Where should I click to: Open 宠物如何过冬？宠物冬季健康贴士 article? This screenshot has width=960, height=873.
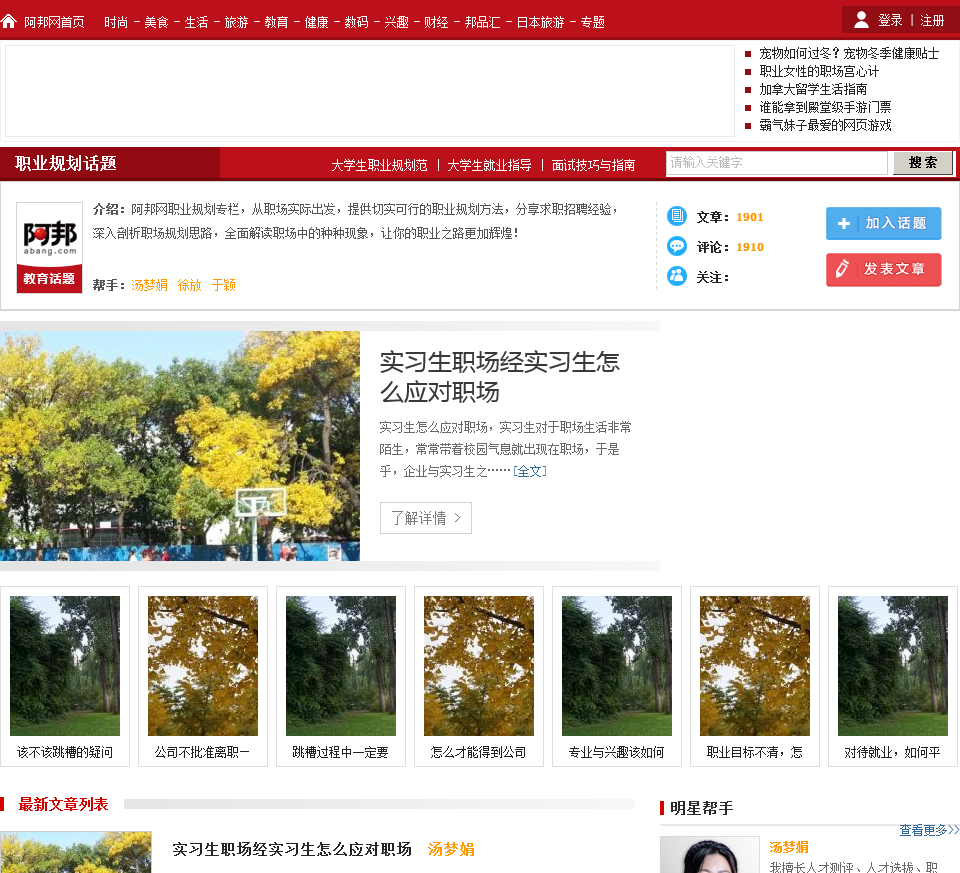coord(849,53)
